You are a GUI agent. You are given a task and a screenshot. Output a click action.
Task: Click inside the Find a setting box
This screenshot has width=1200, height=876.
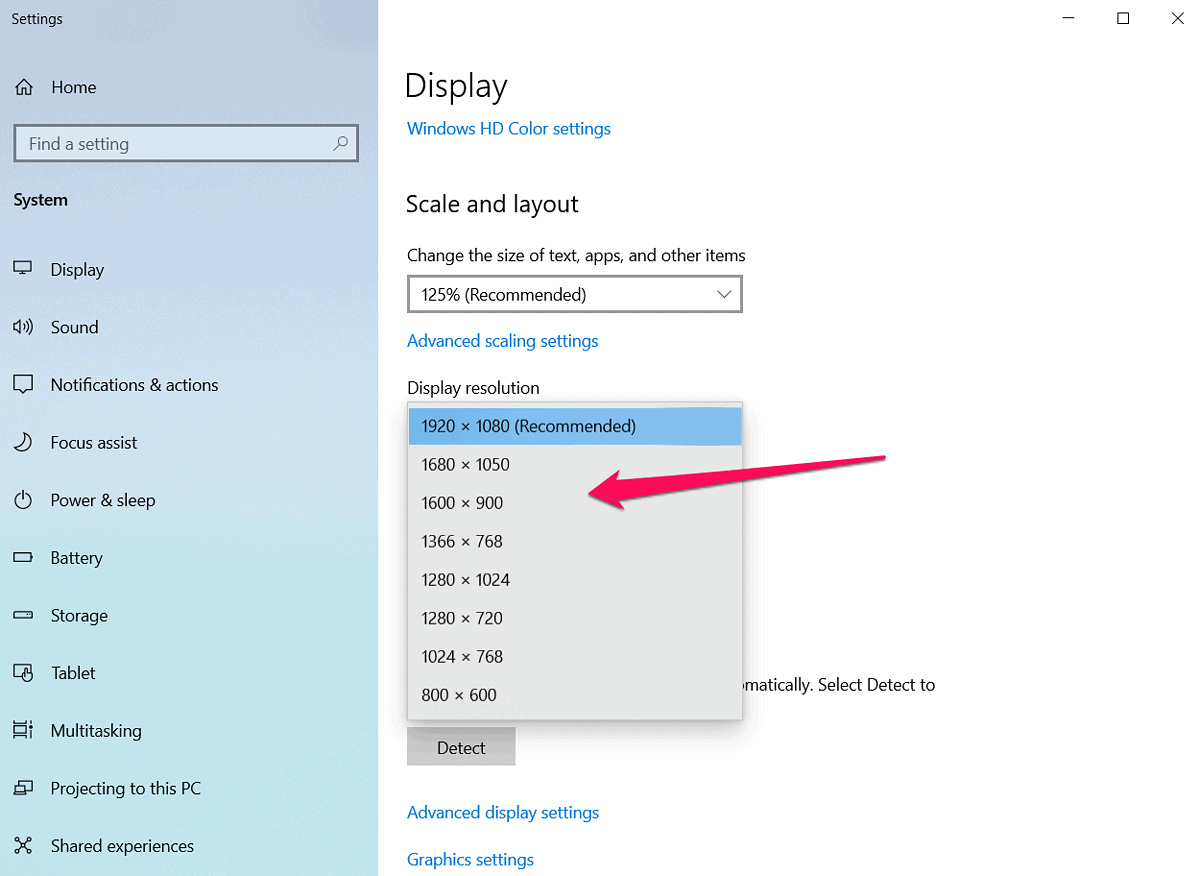click(150, 143)
